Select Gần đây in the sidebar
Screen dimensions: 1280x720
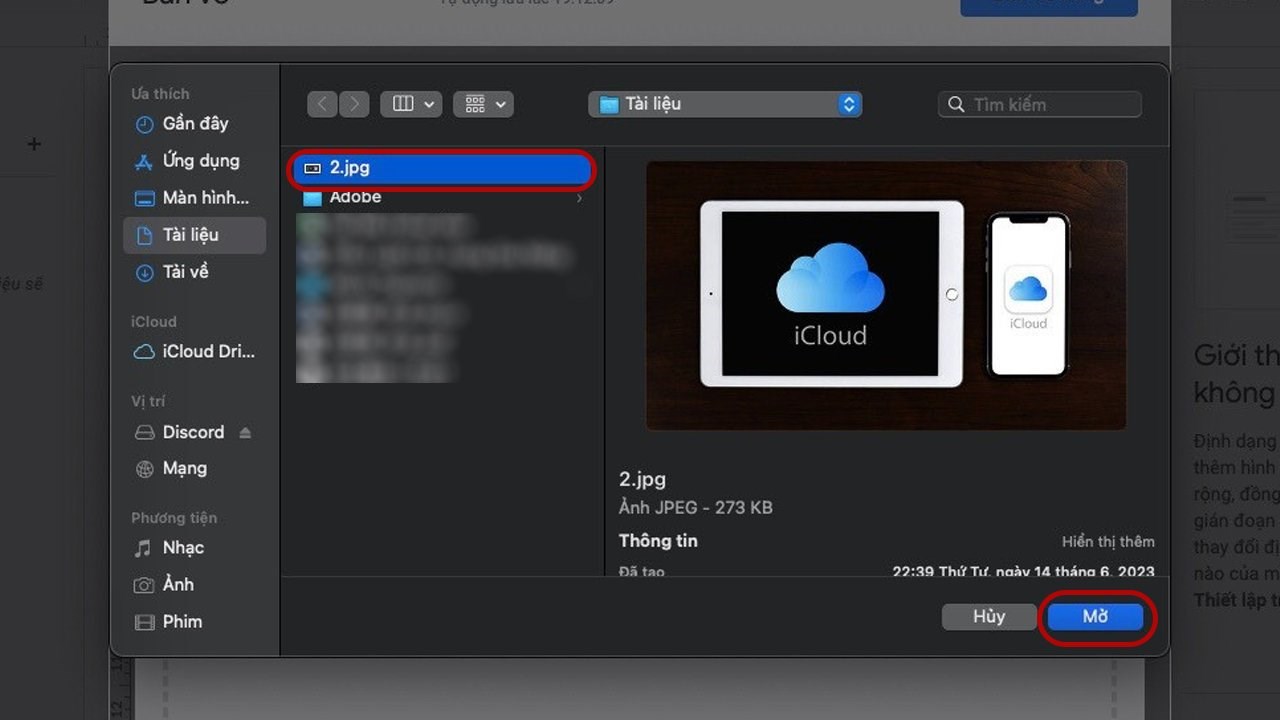pyautogui.click(x=195, y=124)
